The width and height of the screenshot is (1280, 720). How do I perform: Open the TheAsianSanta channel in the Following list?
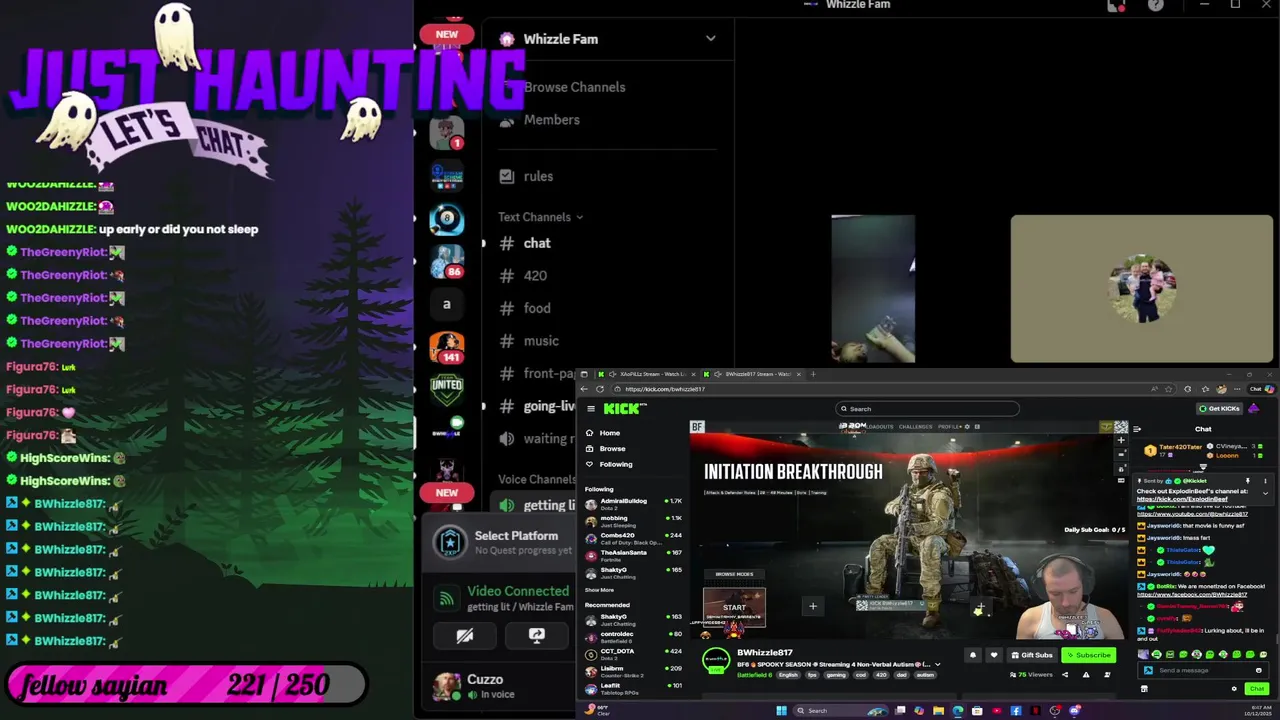(634, 555)
